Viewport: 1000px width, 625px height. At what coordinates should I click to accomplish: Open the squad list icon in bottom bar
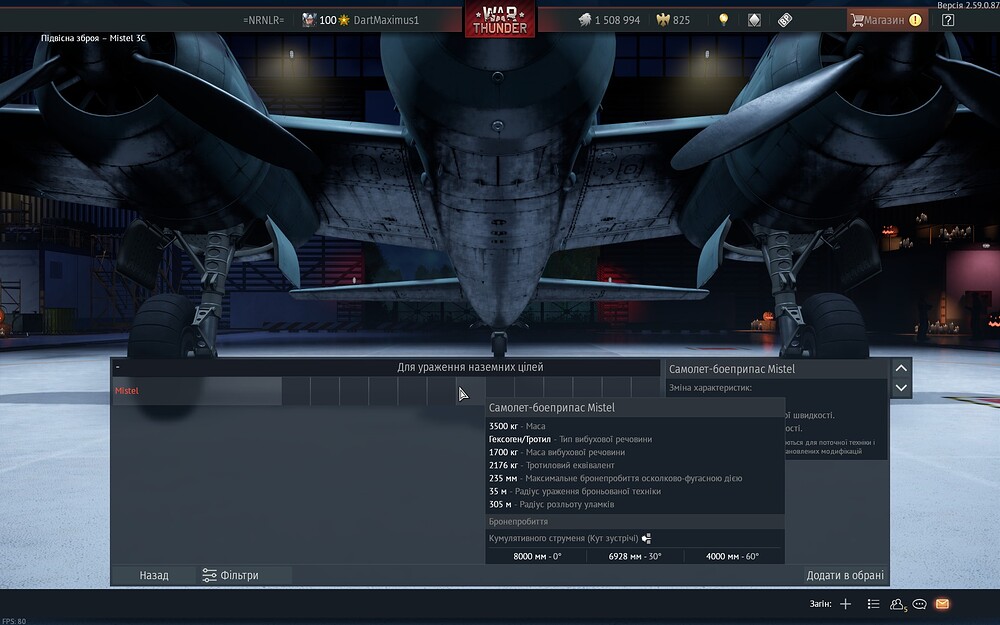[x=874, y=604]
